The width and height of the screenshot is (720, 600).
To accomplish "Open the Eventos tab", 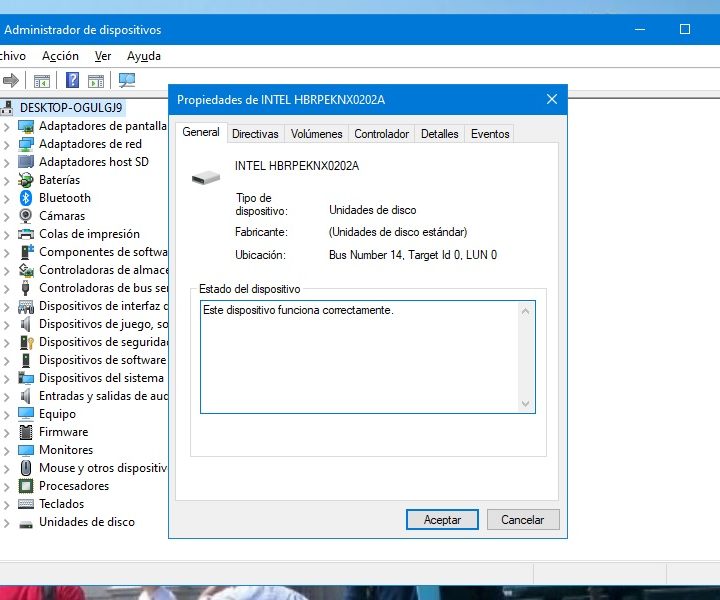I will [x=490, y=134].
